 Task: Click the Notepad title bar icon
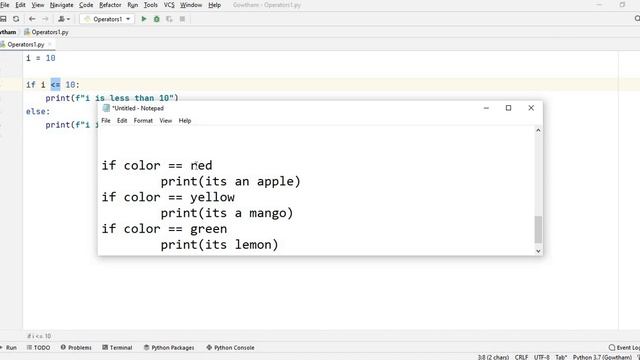click(x=106, y=108)
